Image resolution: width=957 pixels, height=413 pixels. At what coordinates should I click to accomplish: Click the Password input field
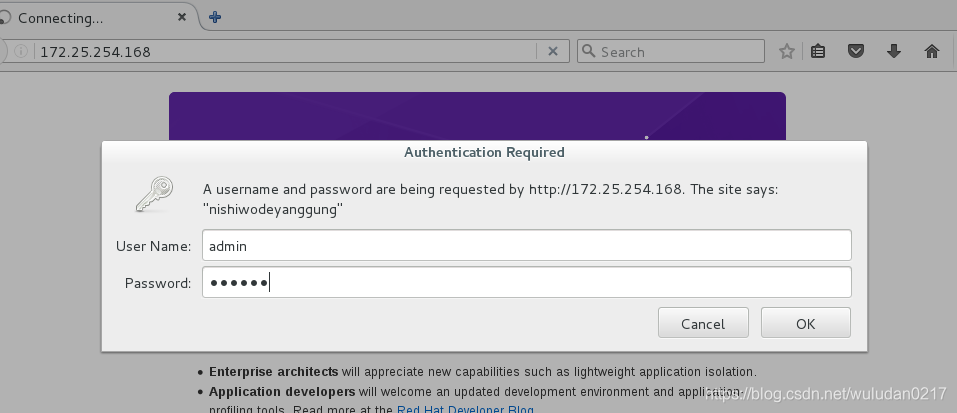tap(527, 282)
